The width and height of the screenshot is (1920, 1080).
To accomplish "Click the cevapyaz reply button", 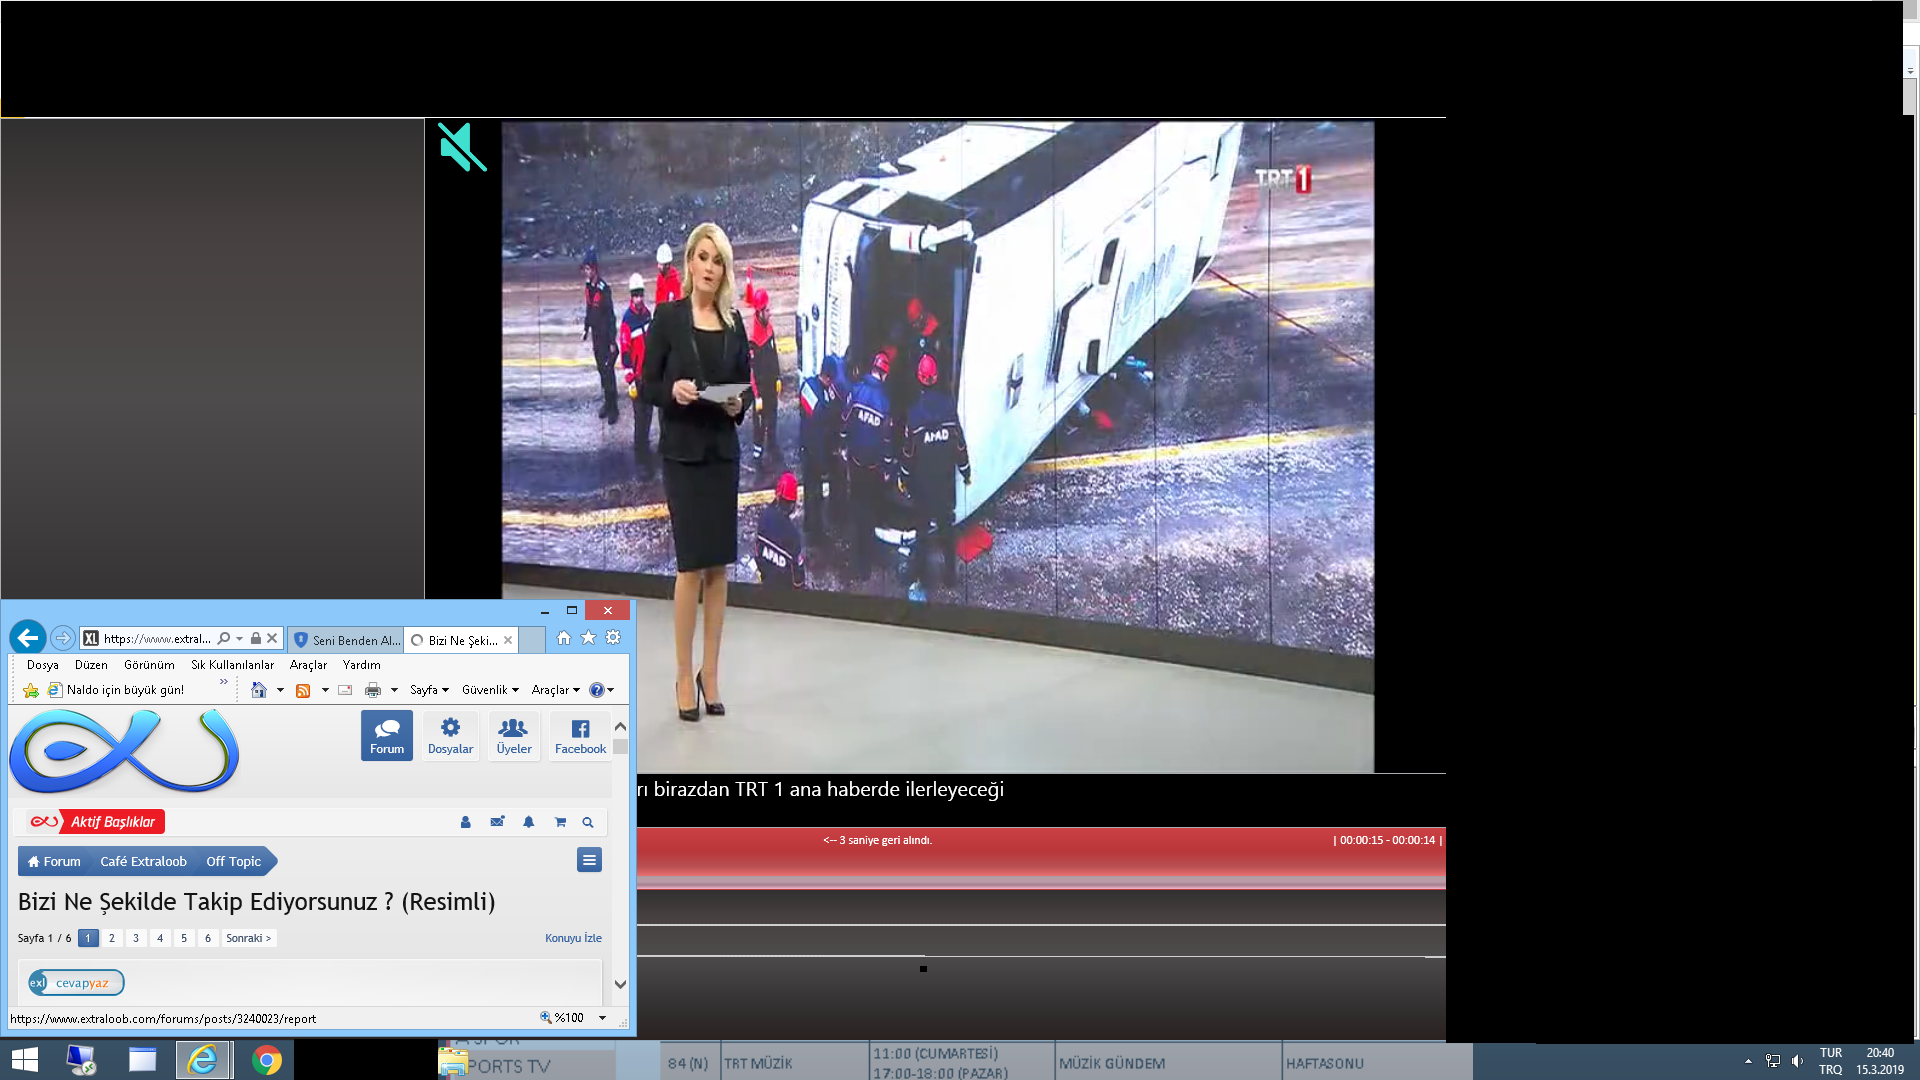I will 76,983.
